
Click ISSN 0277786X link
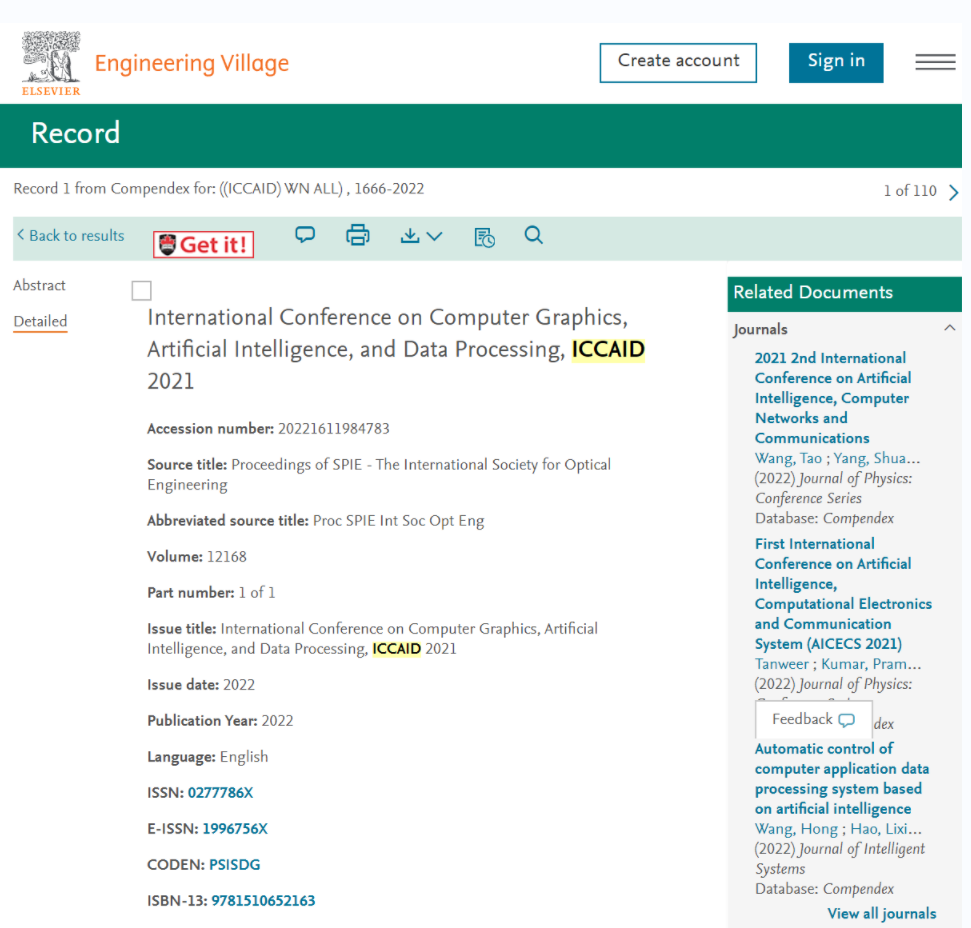pos(220,793)
